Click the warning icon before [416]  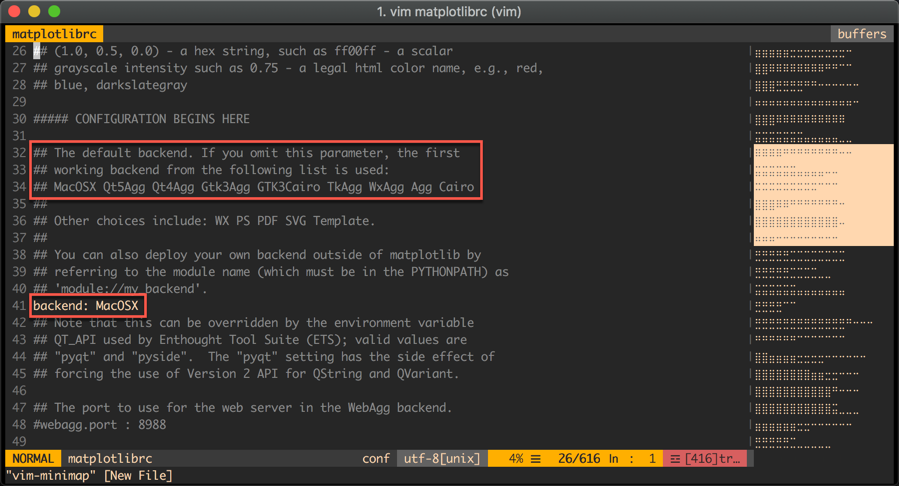675,459
